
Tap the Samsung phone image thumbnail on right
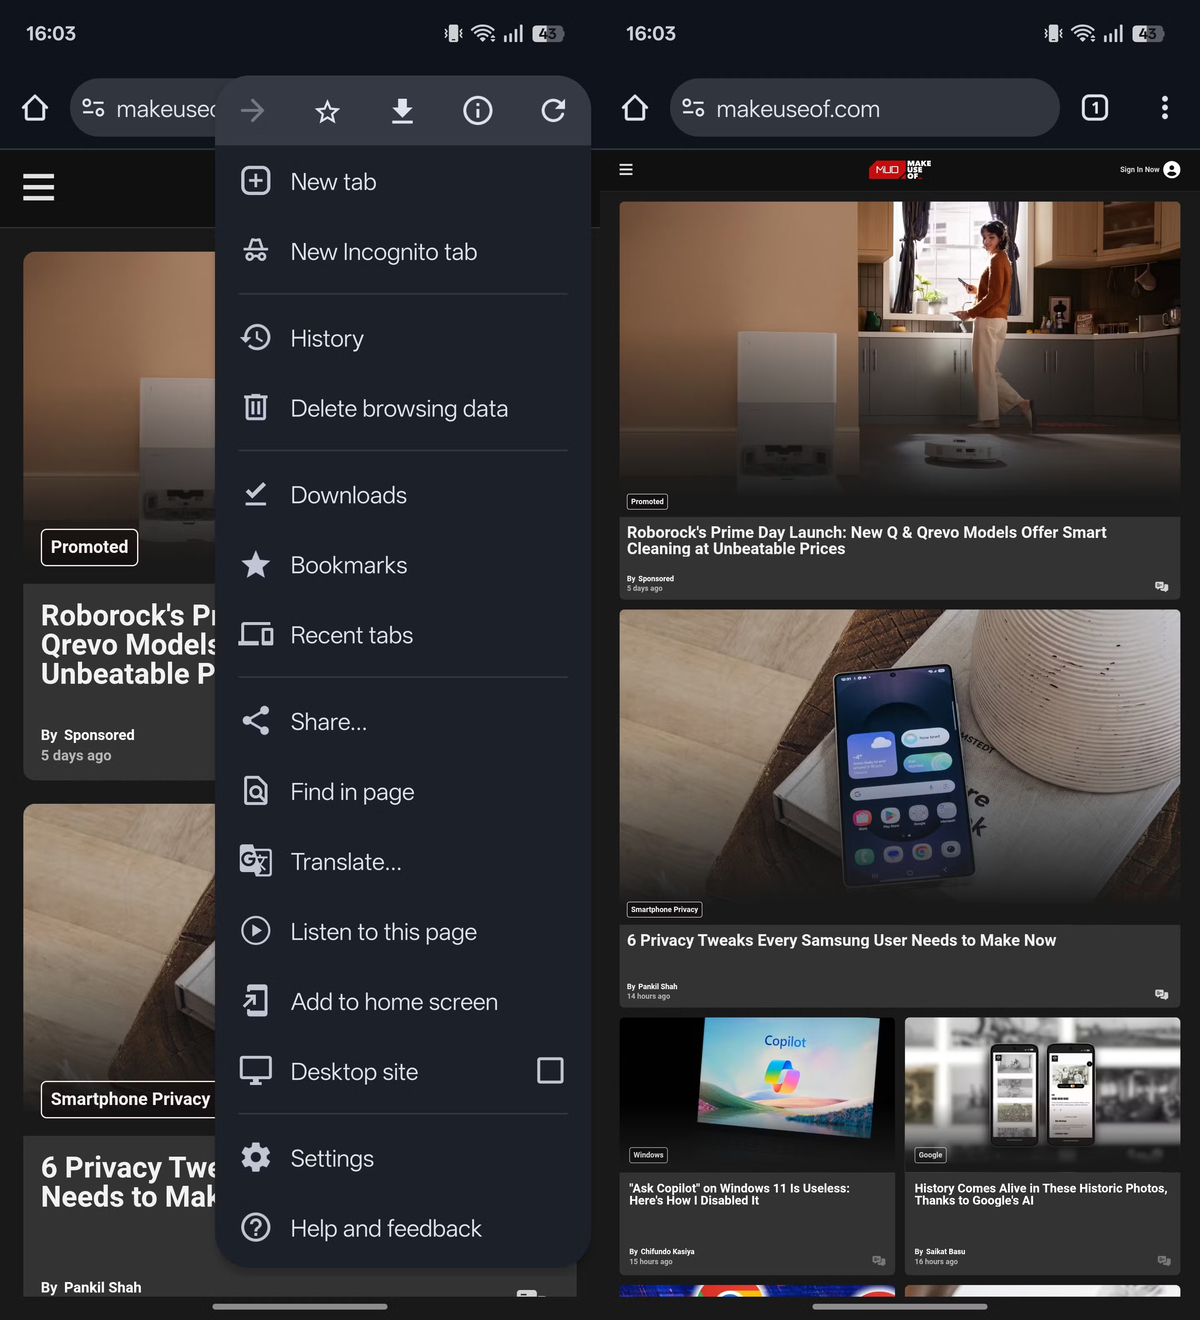[900, 767]
